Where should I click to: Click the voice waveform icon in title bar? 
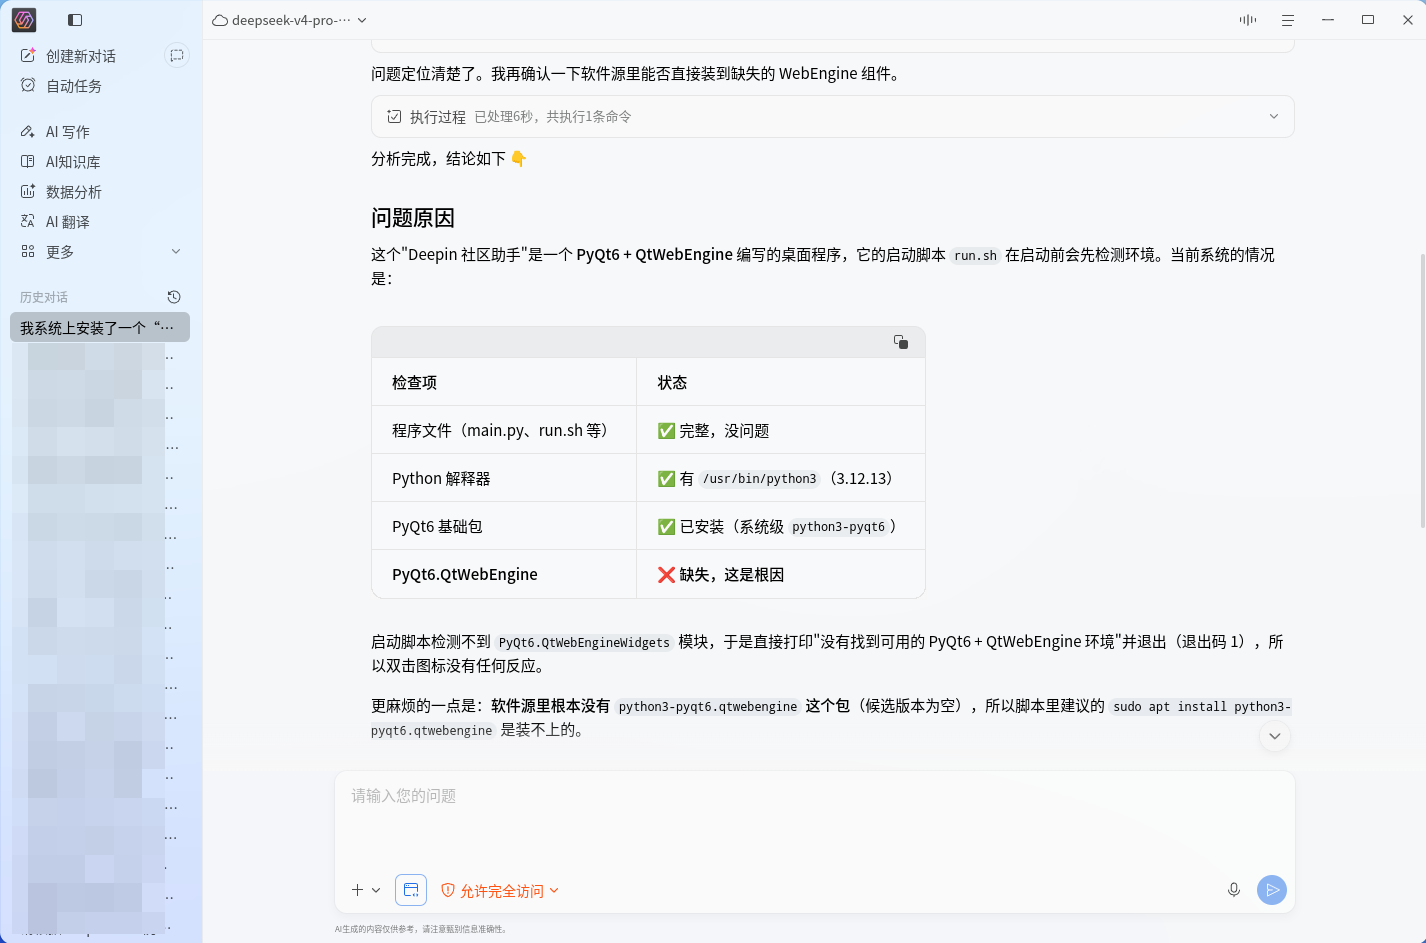click(x=1248, y=20)
